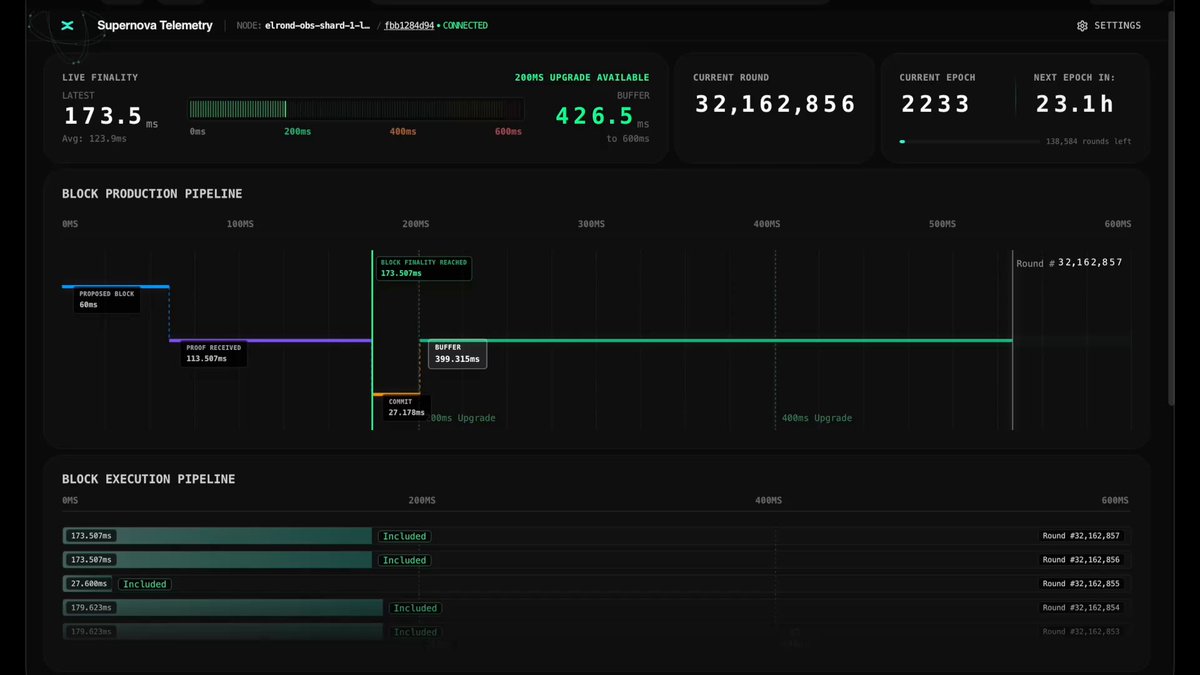Click the Block Execution Pipeline heading
The height and width of the screenshot is (675, 1200).
[x=149, y=479]
